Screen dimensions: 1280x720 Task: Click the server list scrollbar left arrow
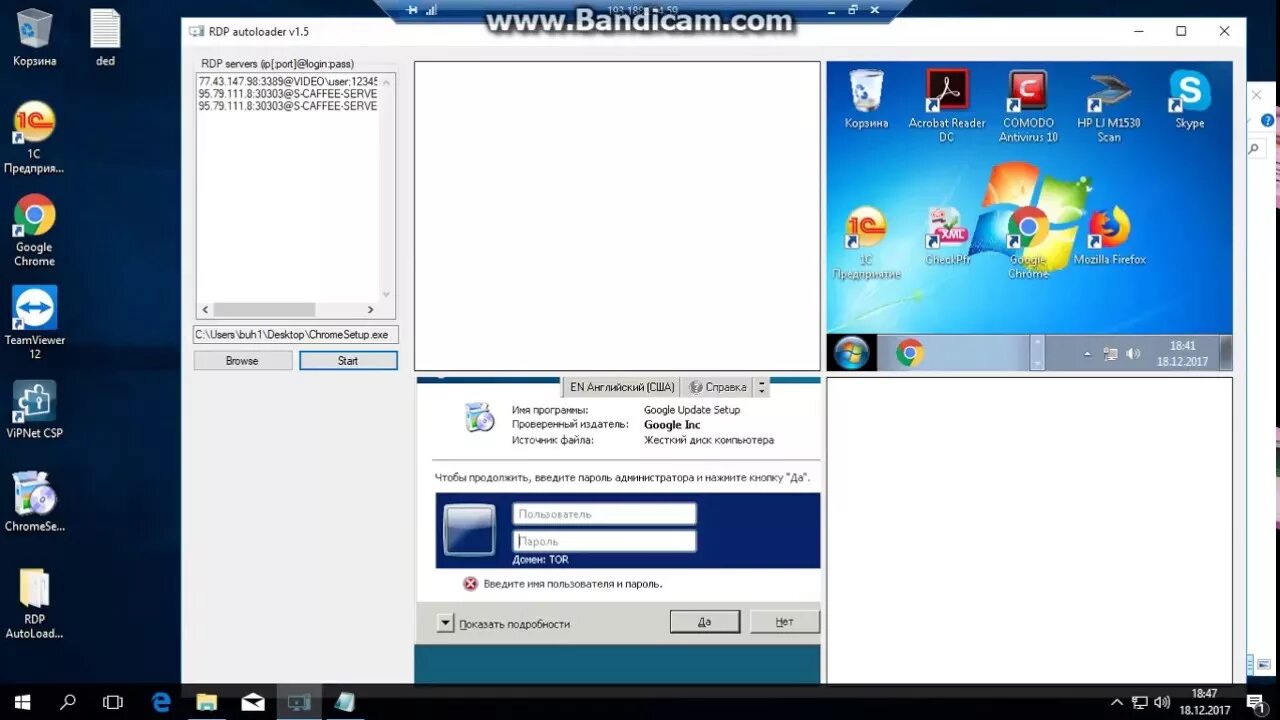pyautogui.click(x=206, y=310)
